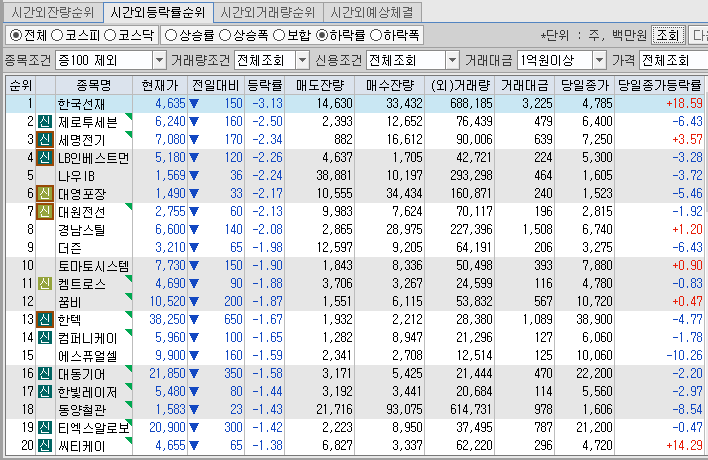The height and width of the screenshot is (460, 708).
Task: Click the 신 credit icon beside 대원전선
Action: (x=45, y=212)
